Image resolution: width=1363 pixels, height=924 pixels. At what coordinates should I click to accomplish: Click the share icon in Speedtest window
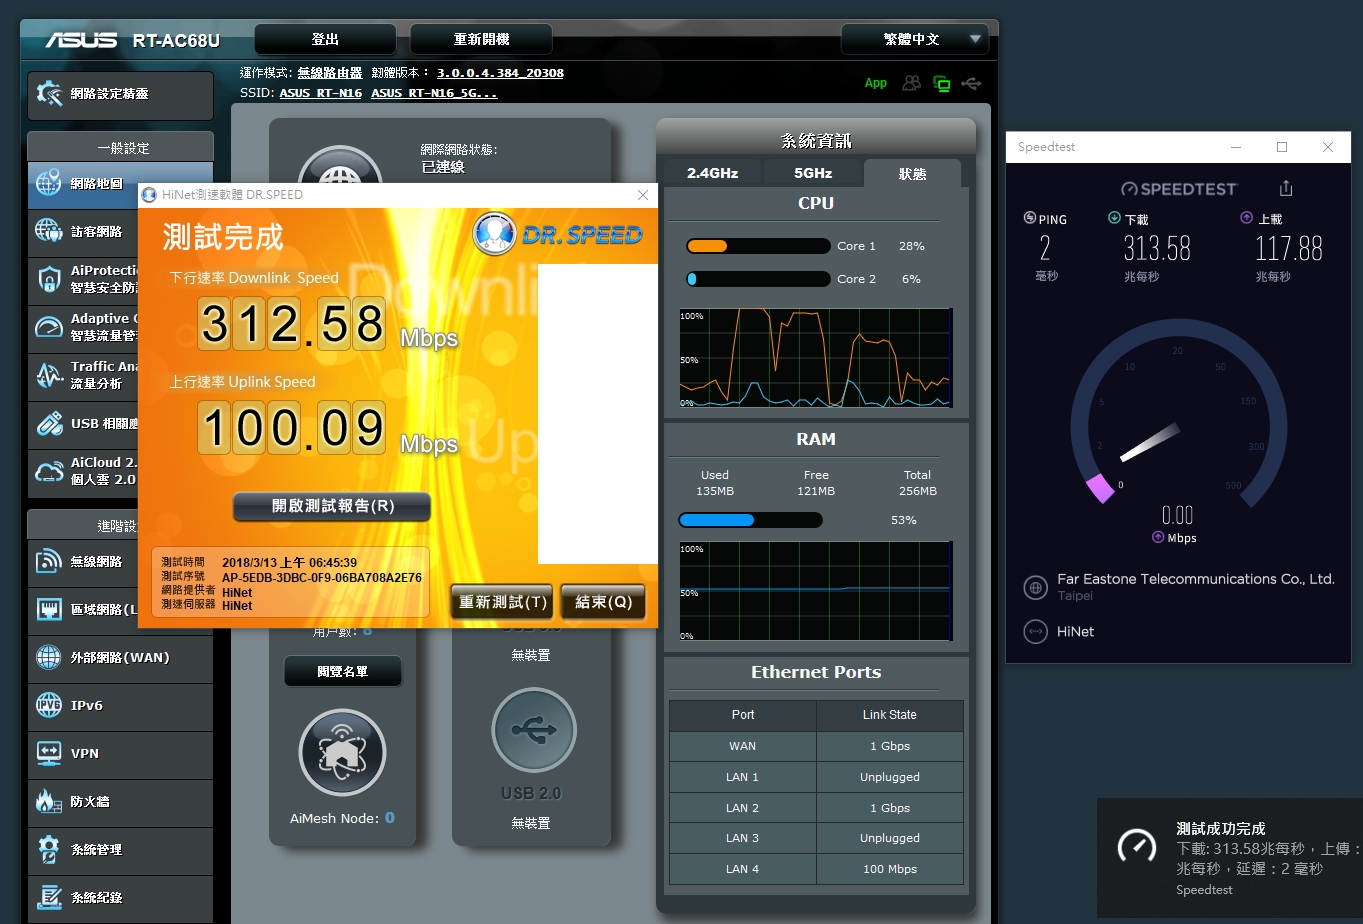pos(1286,188)
